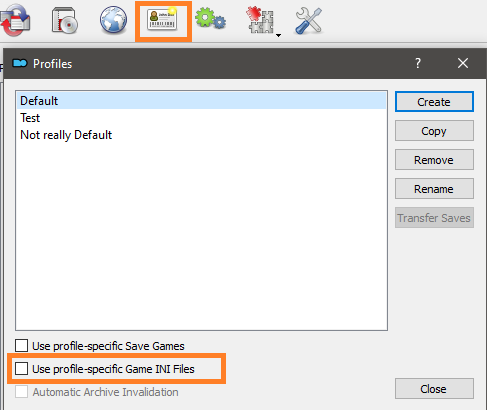Toggle Automatic Archive Invalidation checkbox

click(x=21, y=392)
